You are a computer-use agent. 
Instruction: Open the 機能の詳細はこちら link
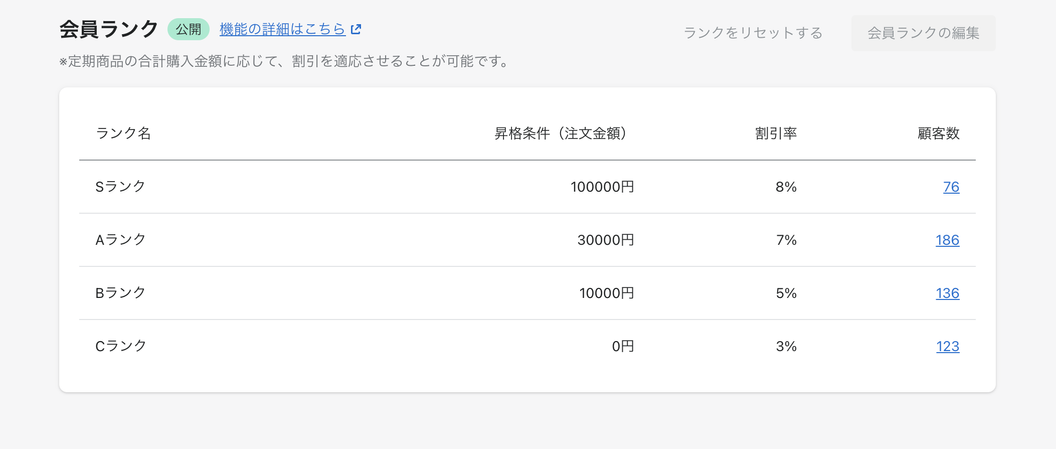(x=282, y=30)
